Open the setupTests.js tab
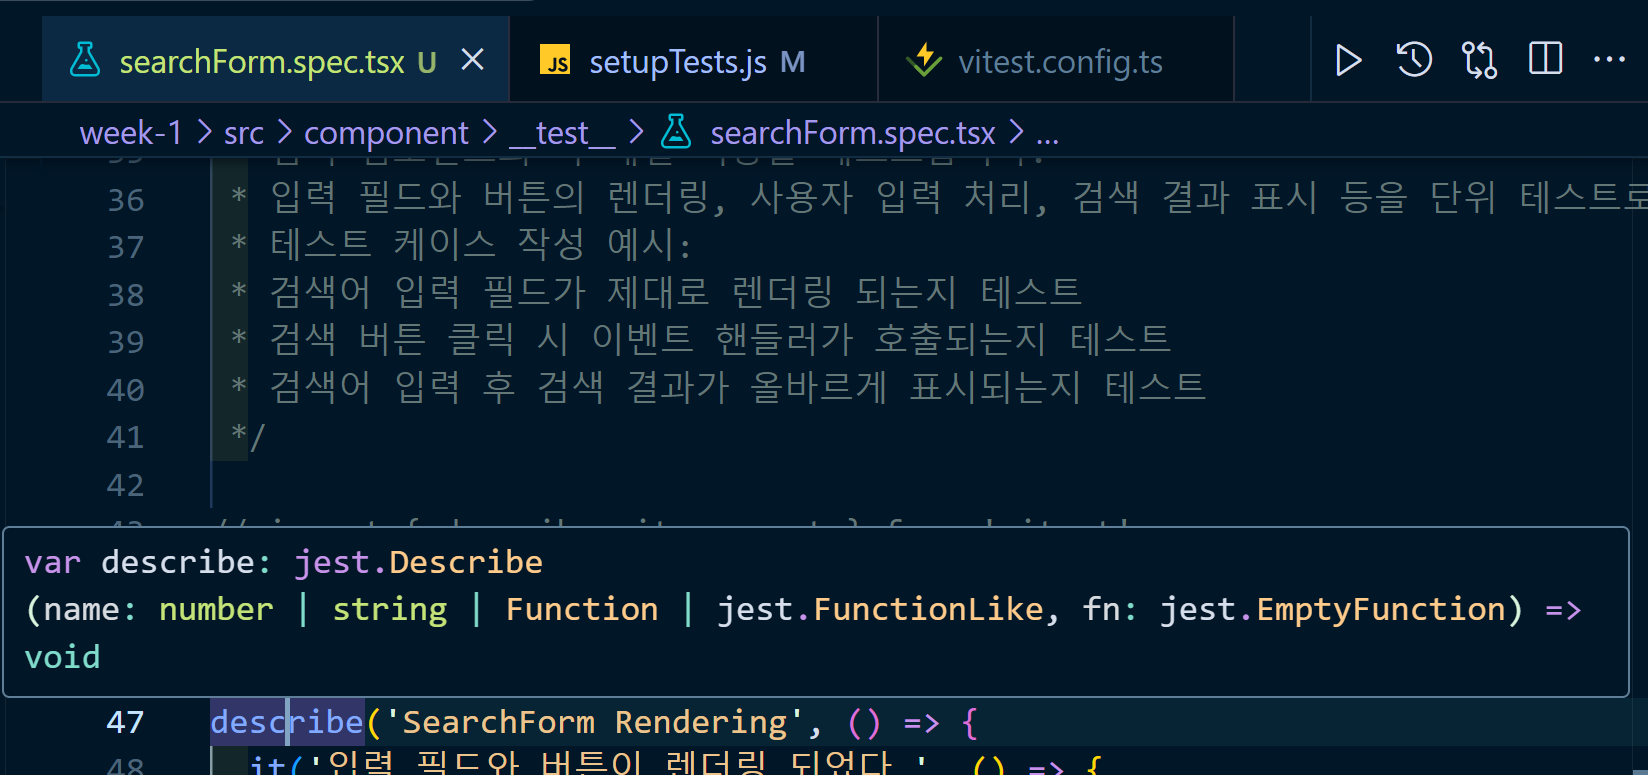The width and height of the screenshot is (1648, 775). tap(694, 61)
